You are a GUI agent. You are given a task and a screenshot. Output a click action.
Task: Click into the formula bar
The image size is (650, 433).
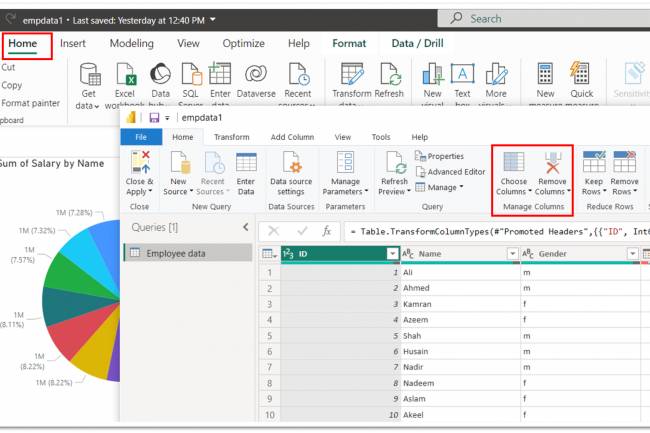point(497,232)
